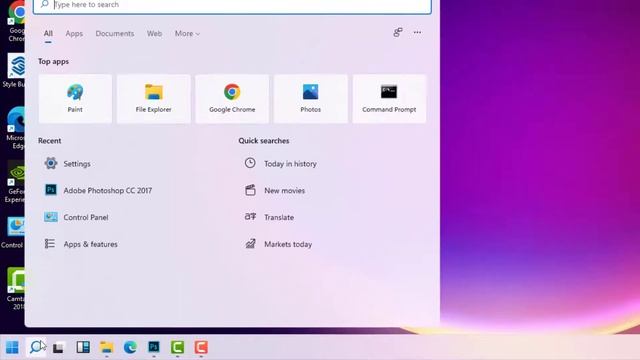Screen dimensions: 640x360
Task: Open orange Camtasia recorder taskbar icon
Action: pos(201,347)
